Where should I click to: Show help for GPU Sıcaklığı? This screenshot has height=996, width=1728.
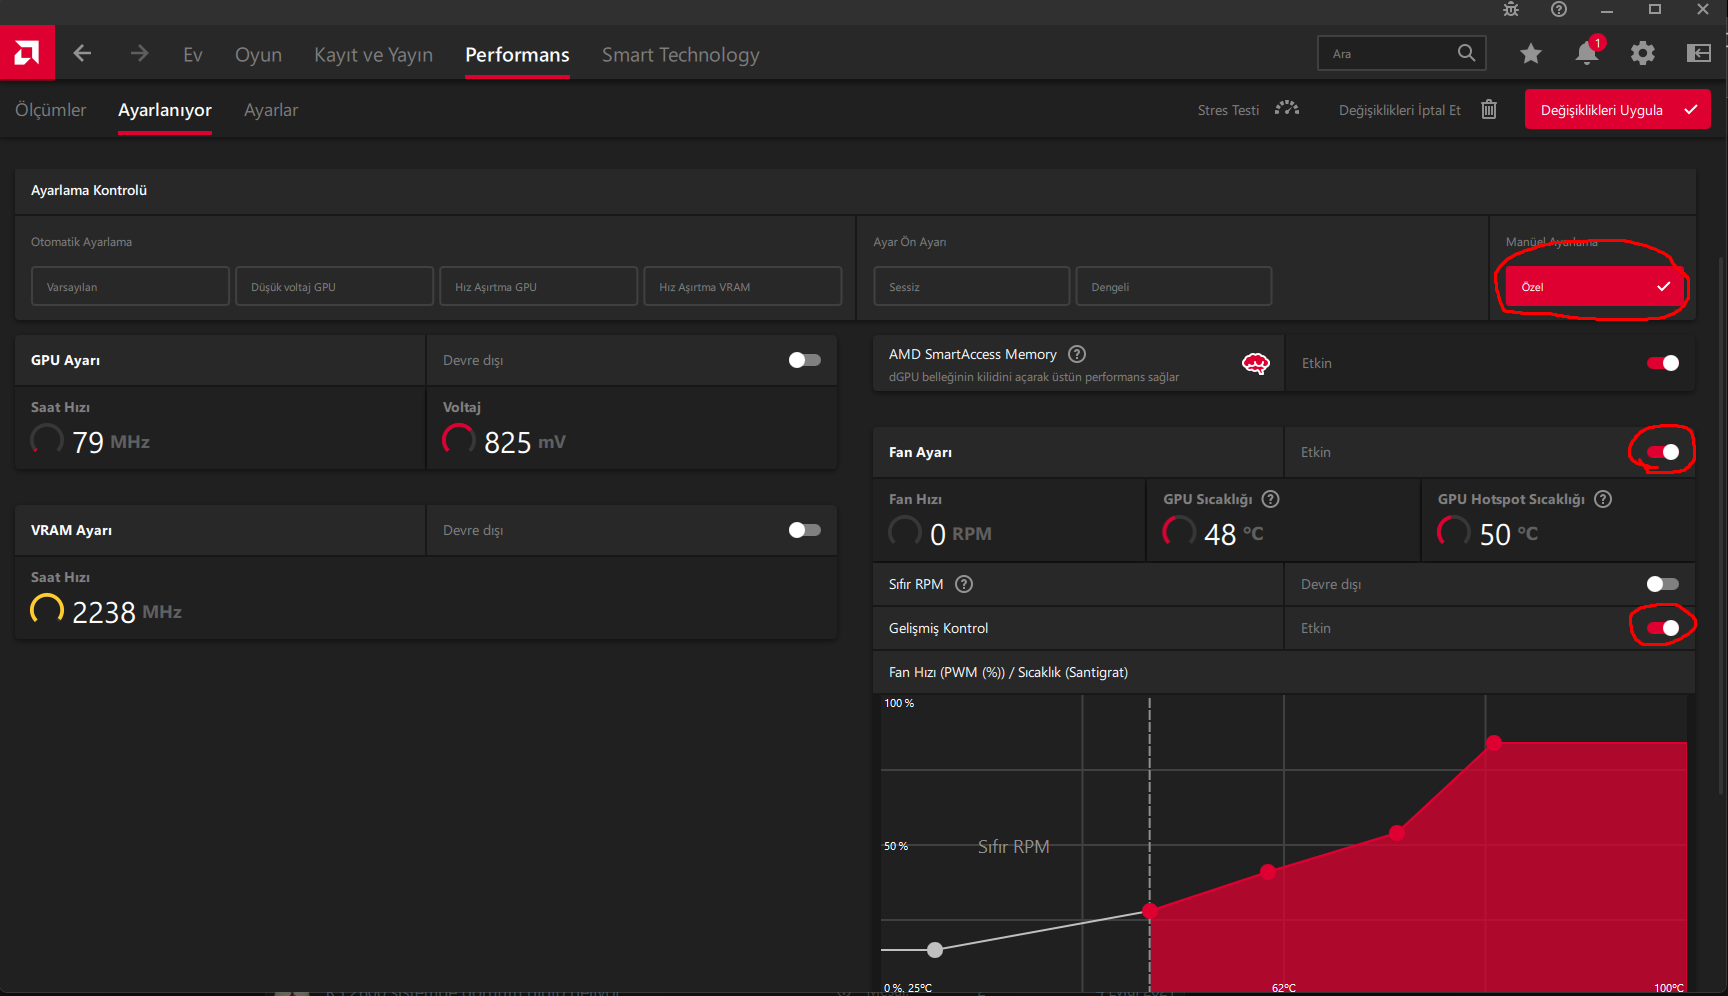click(x=1271, y=499)
